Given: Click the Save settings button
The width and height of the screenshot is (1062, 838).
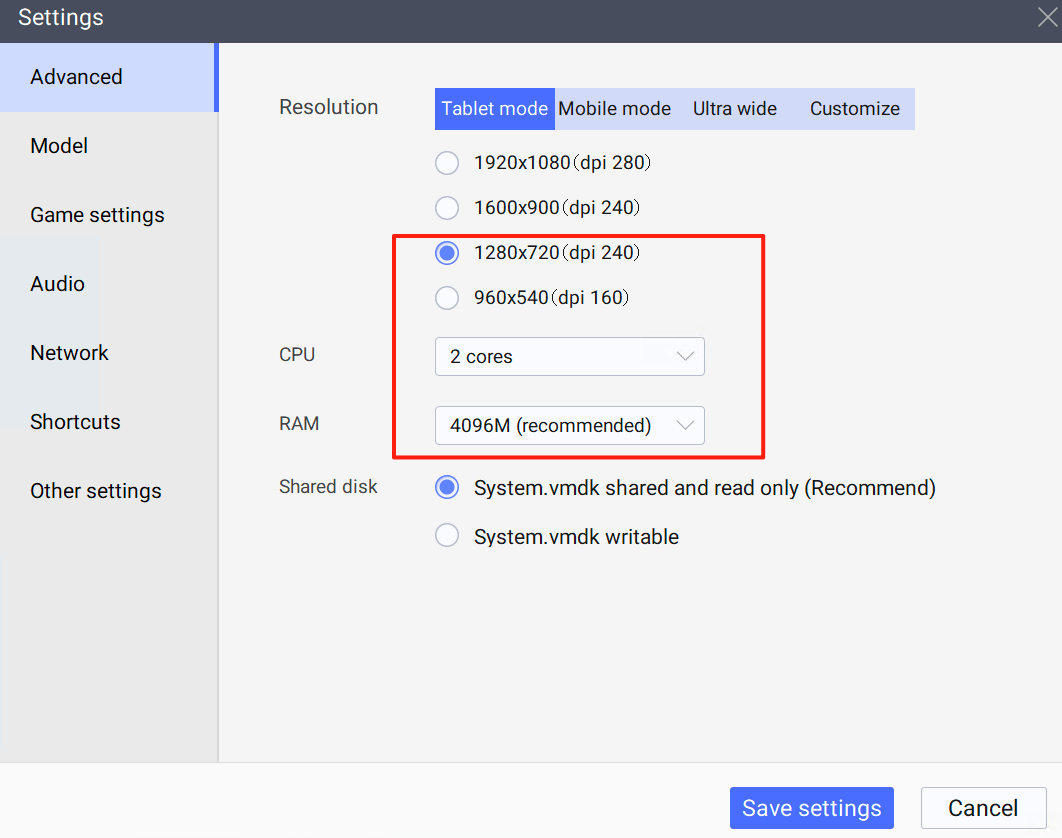Looking at the screenshot, I should 811,808.
